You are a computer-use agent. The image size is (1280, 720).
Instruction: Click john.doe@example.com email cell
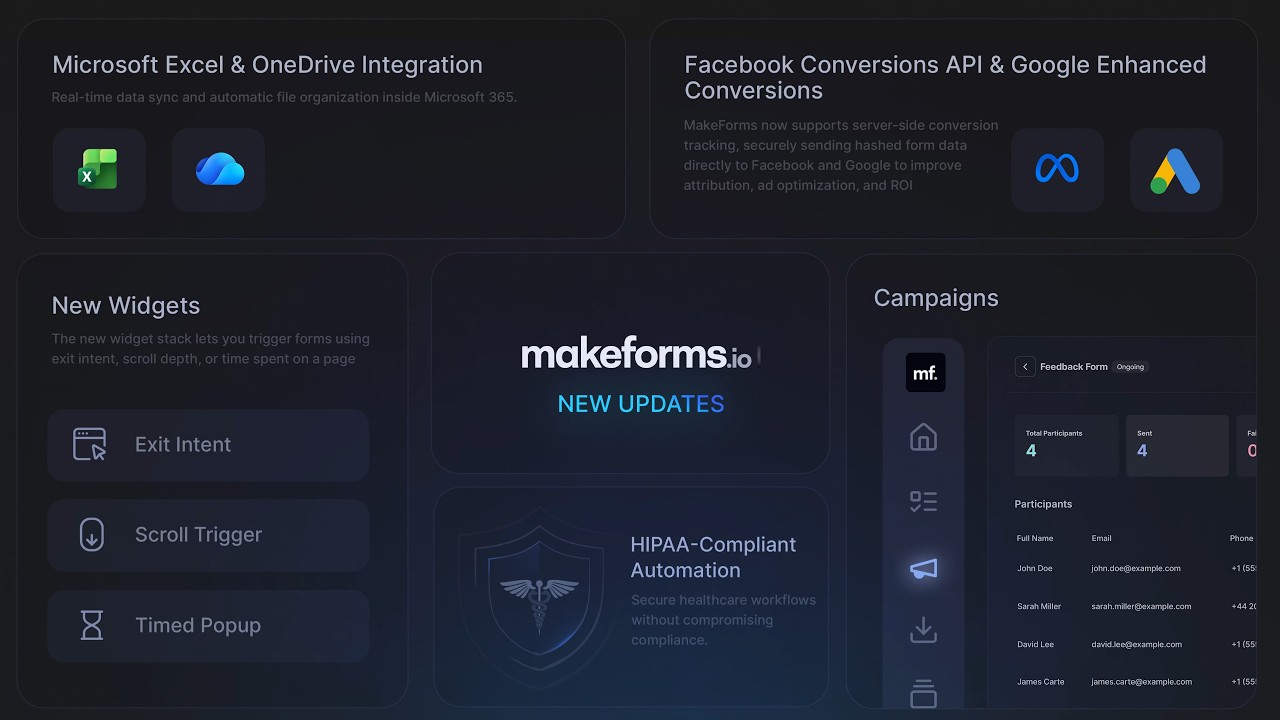tap(1136, 568)
